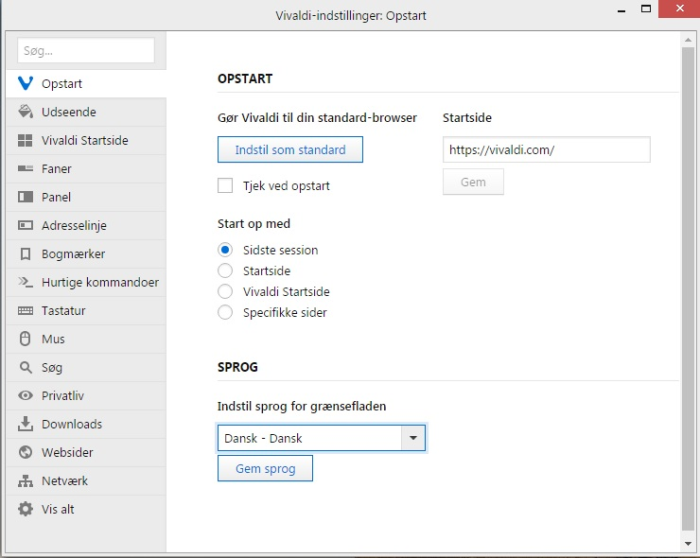
Task: Click the eye icon for Privatliv
Action: (25, 396)
